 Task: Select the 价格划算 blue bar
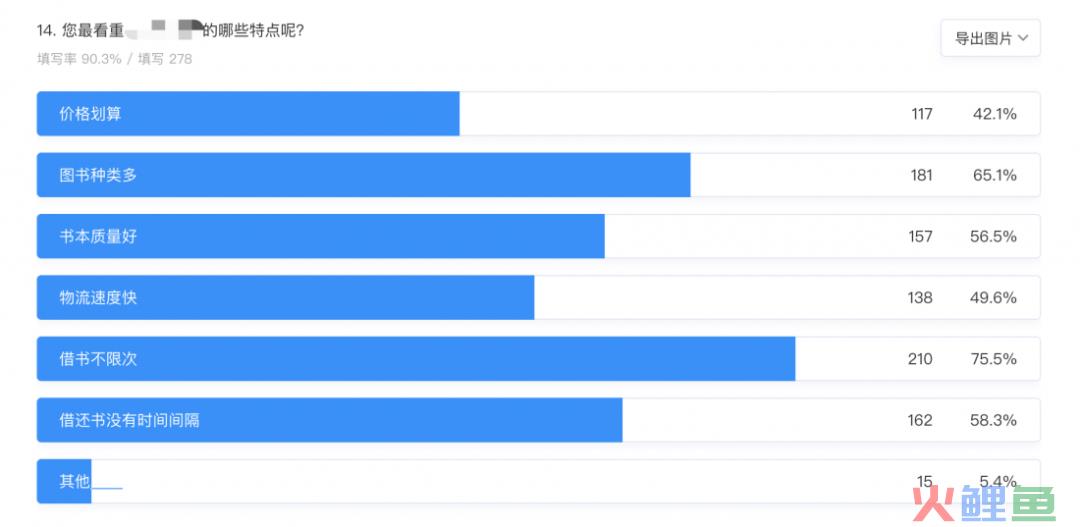[248, 114]
